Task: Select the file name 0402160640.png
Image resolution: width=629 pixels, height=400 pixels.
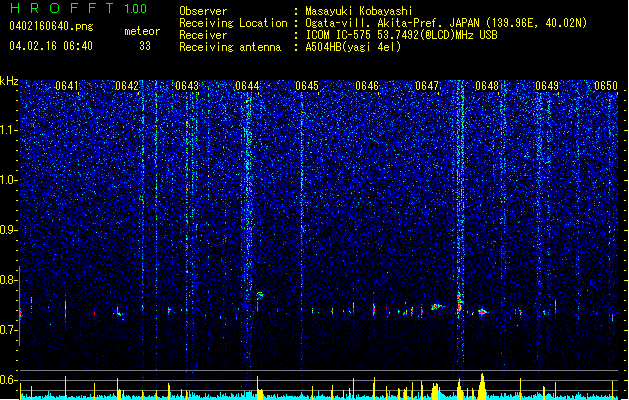Action: point(51,27)
